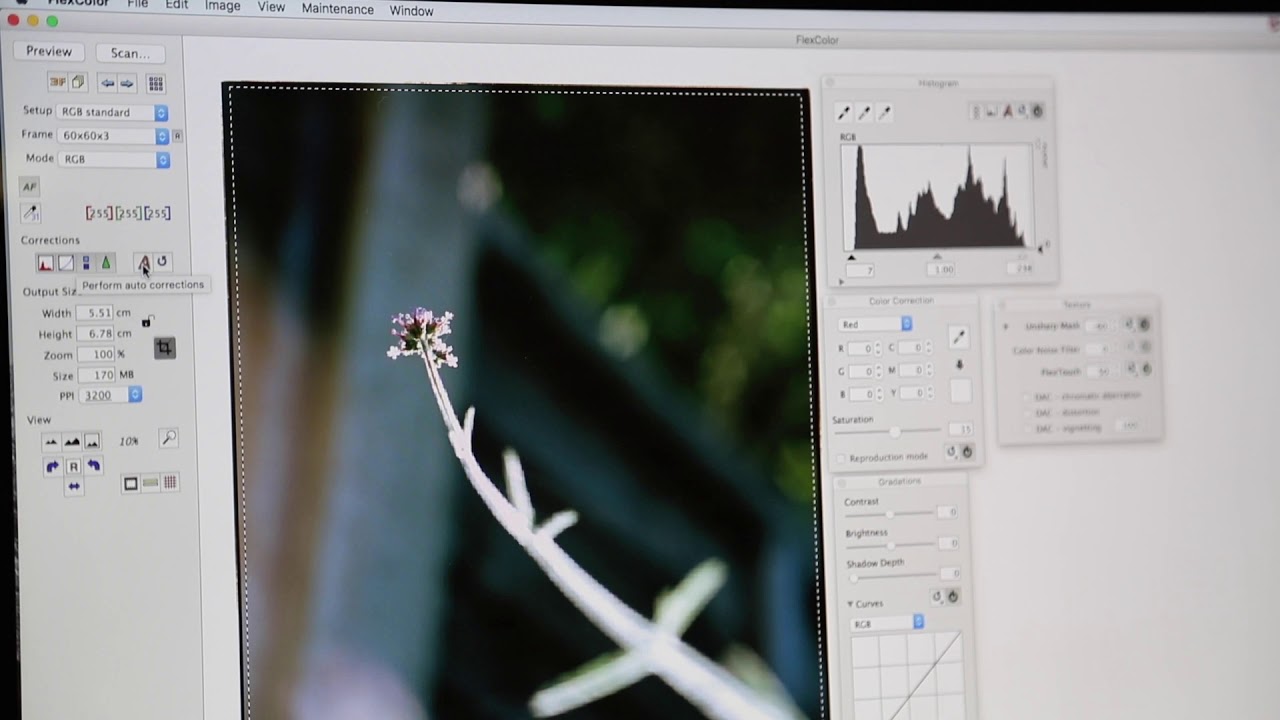Open the PPI 3200 dropdown
Image resolution: width=1280 pixels, height=720 pixels.
pos(111,395)
